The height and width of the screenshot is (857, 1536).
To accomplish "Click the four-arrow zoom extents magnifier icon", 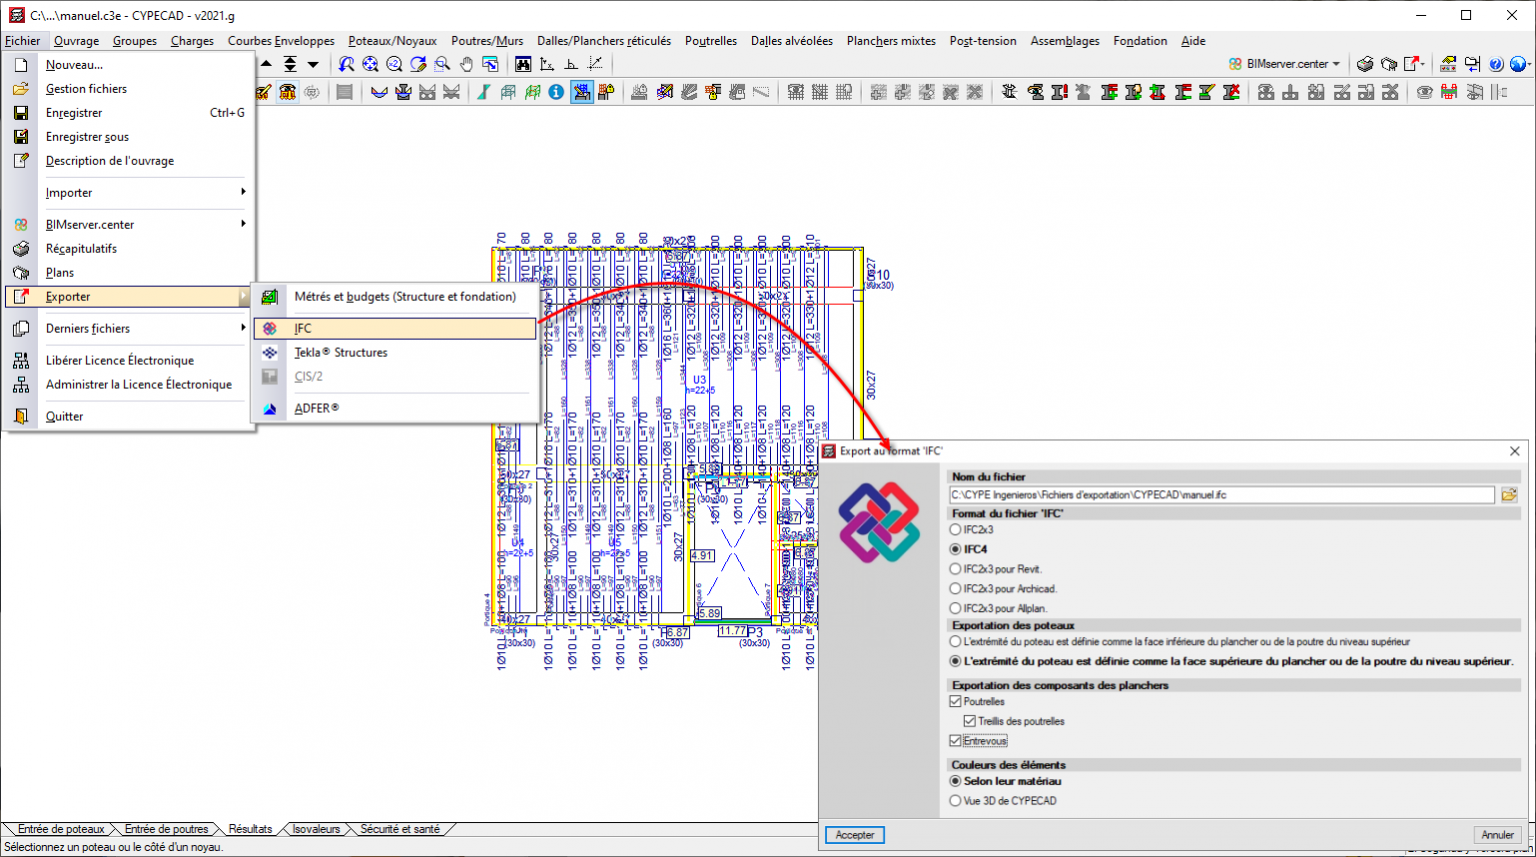I will pyautogui.click(x=370, y=64).
